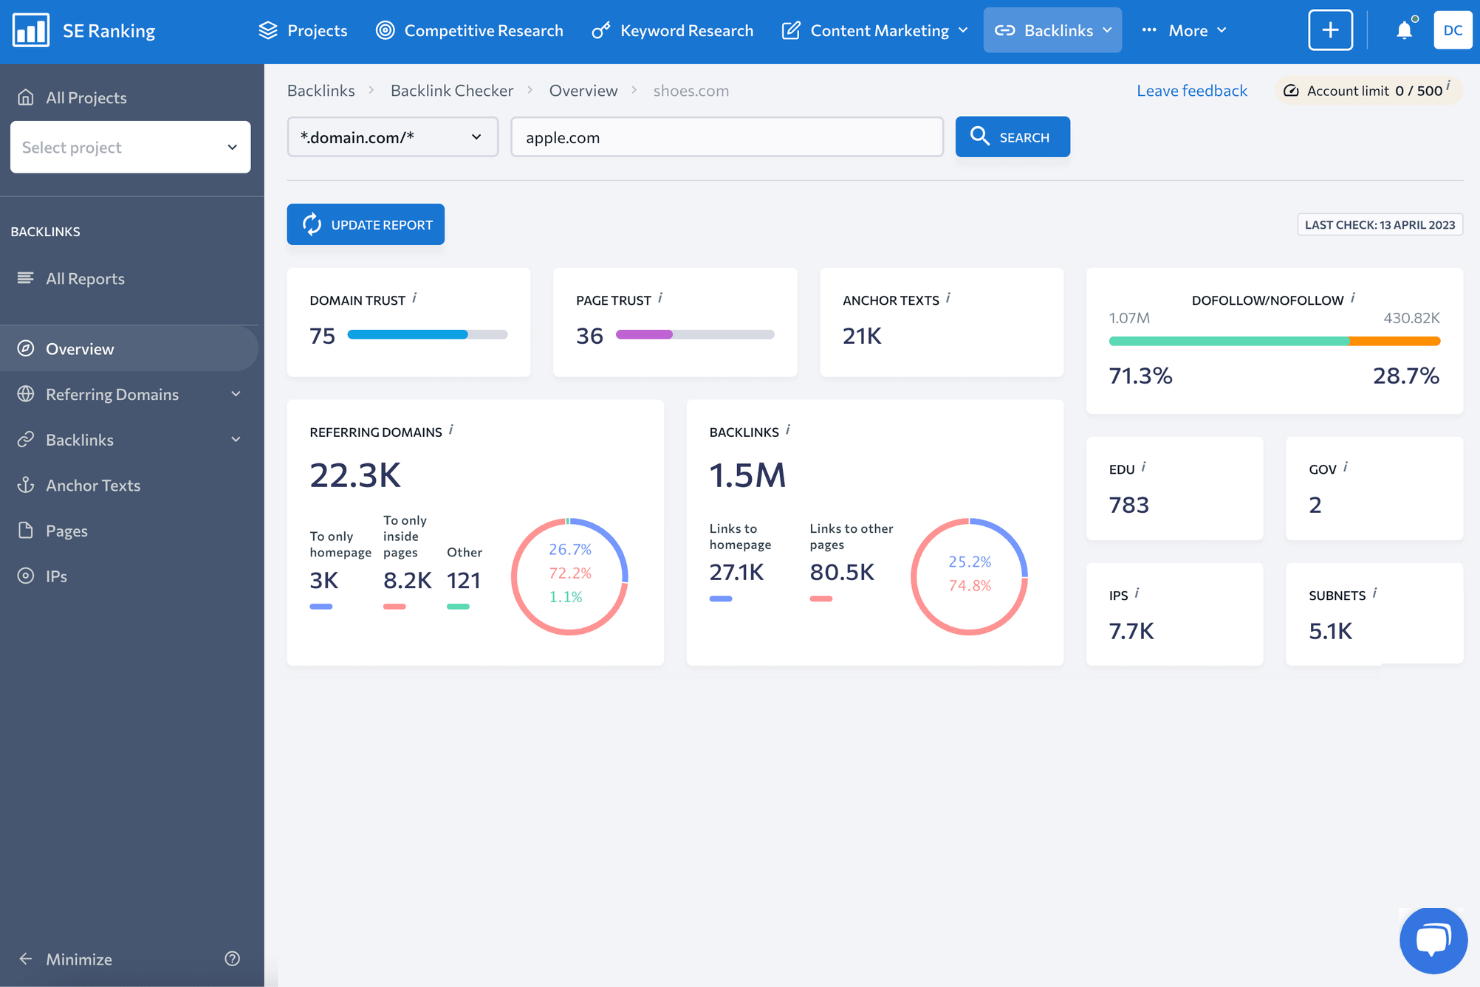Open the notifications bell icon

click(x=1404, y=30)
